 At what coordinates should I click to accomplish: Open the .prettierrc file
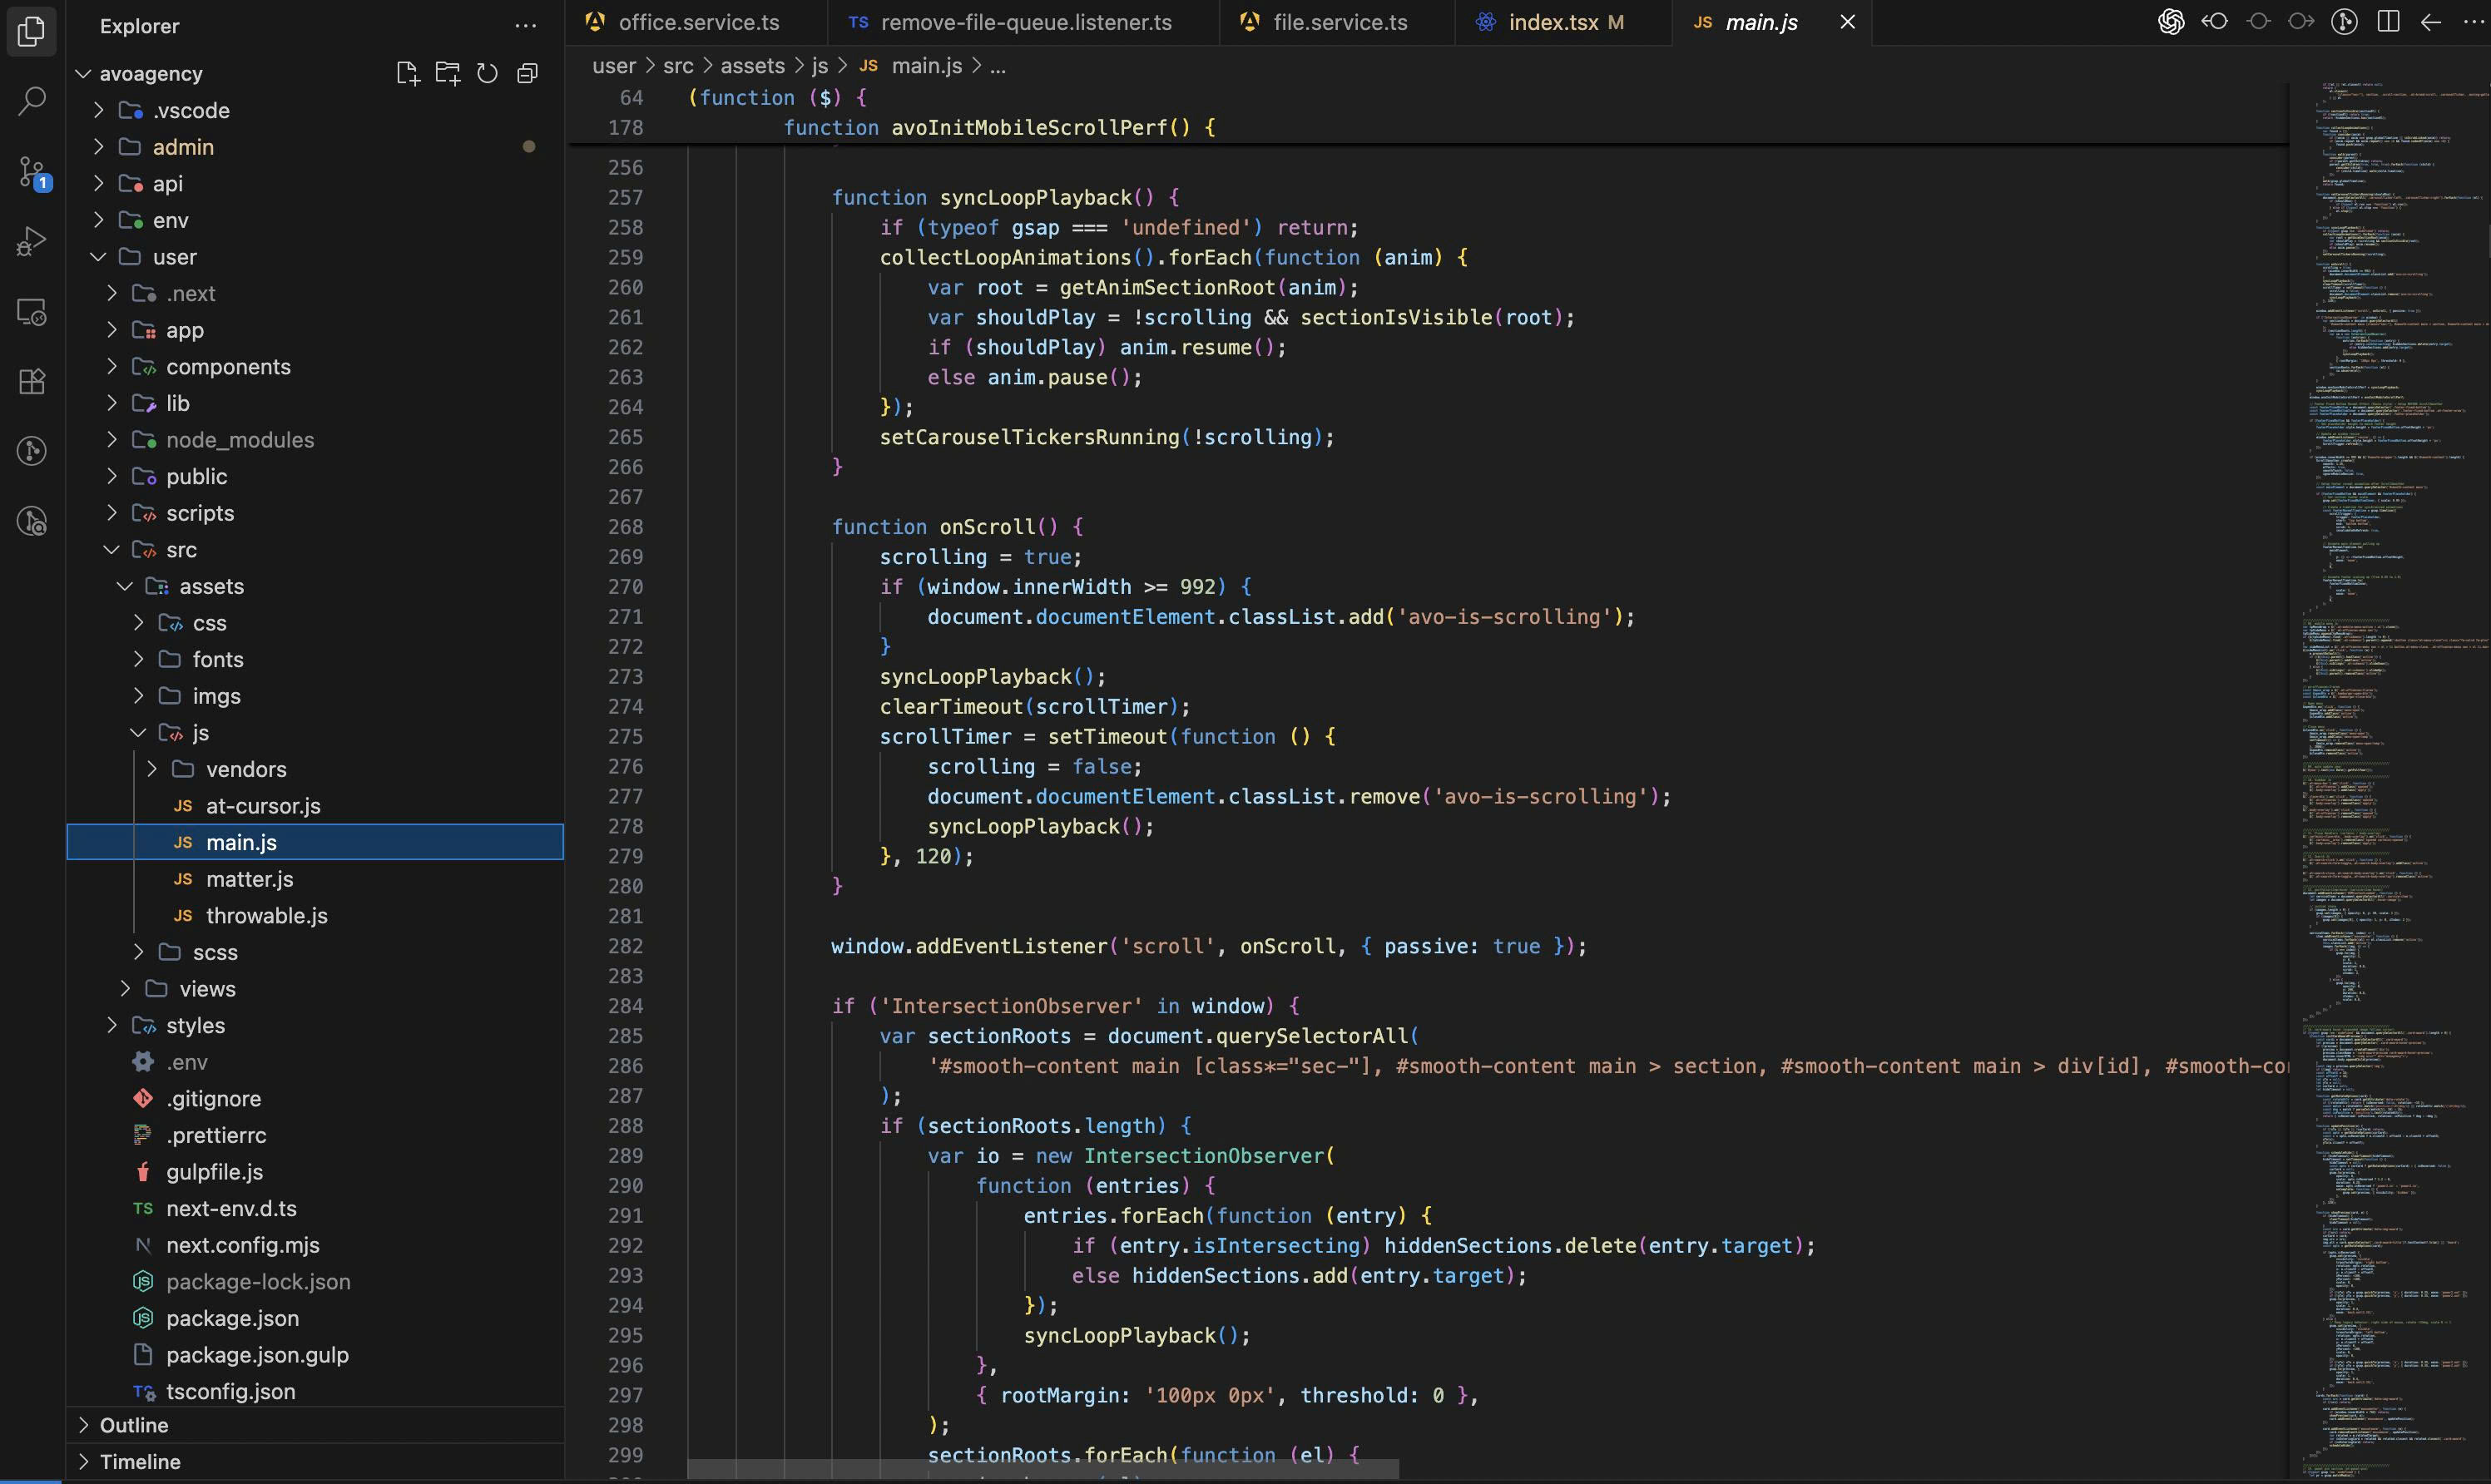(315, 1135)
